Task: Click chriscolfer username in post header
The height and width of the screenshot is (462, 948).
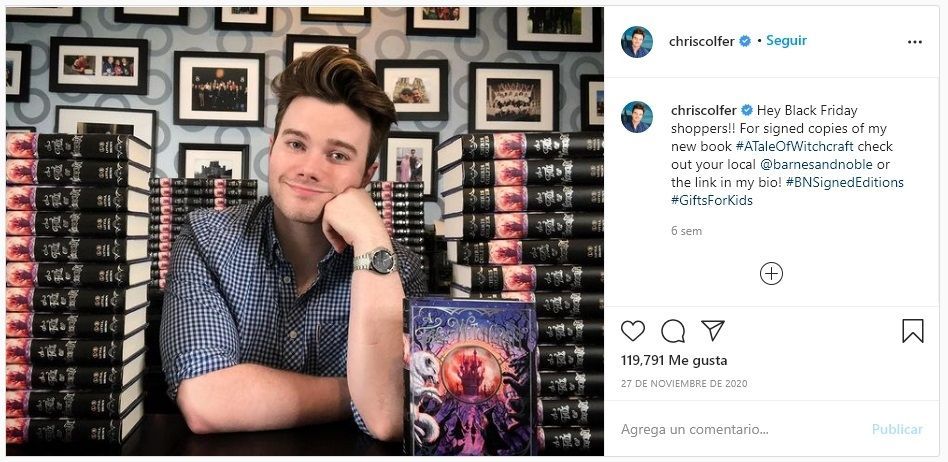Action: [x=701, y=41]
